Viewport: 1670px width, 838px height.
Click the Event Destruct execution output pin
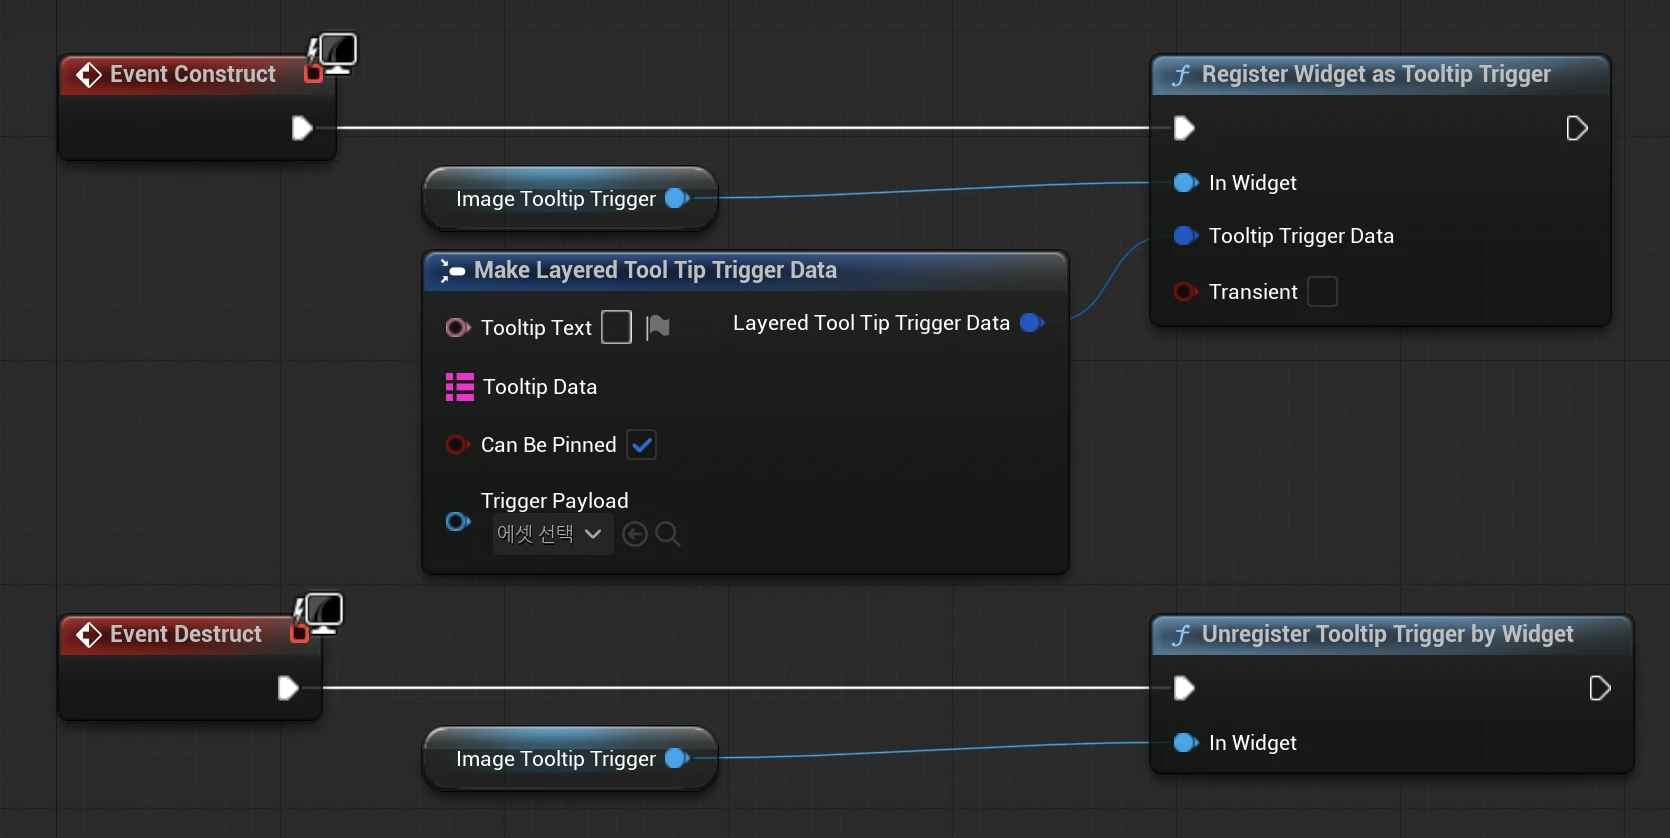coord(288,688)
